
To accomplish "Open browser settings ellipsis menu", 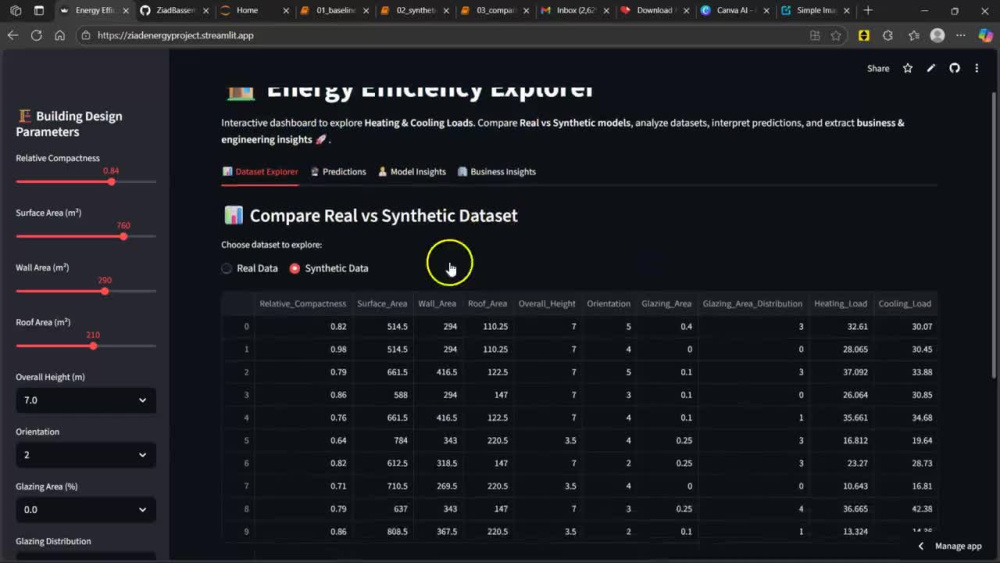I will pos(960,36).
